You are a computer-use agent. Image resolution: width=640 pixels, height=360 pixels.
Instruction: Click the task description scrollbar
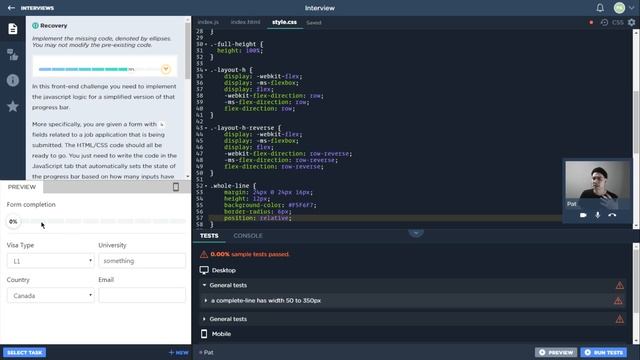(188, 51)
